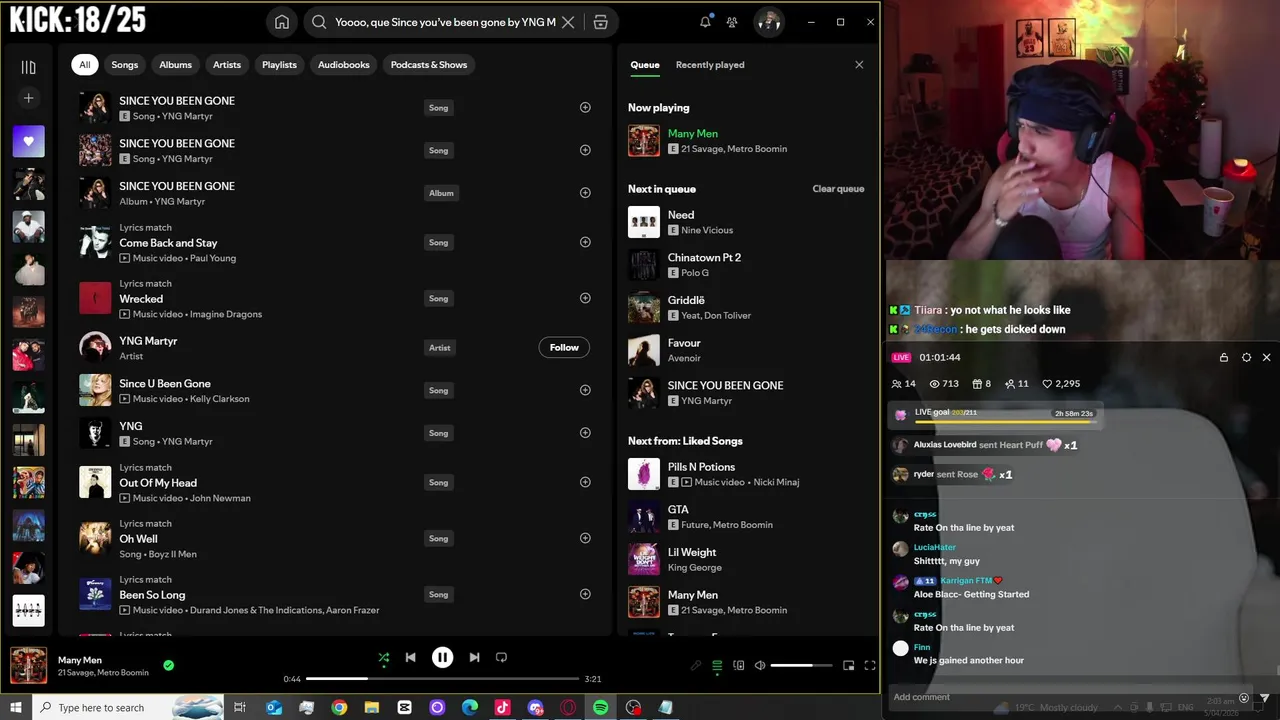This screenshot has width=1280, height=720.
Task: Filter results by Songs
Action: pos(125,65)
